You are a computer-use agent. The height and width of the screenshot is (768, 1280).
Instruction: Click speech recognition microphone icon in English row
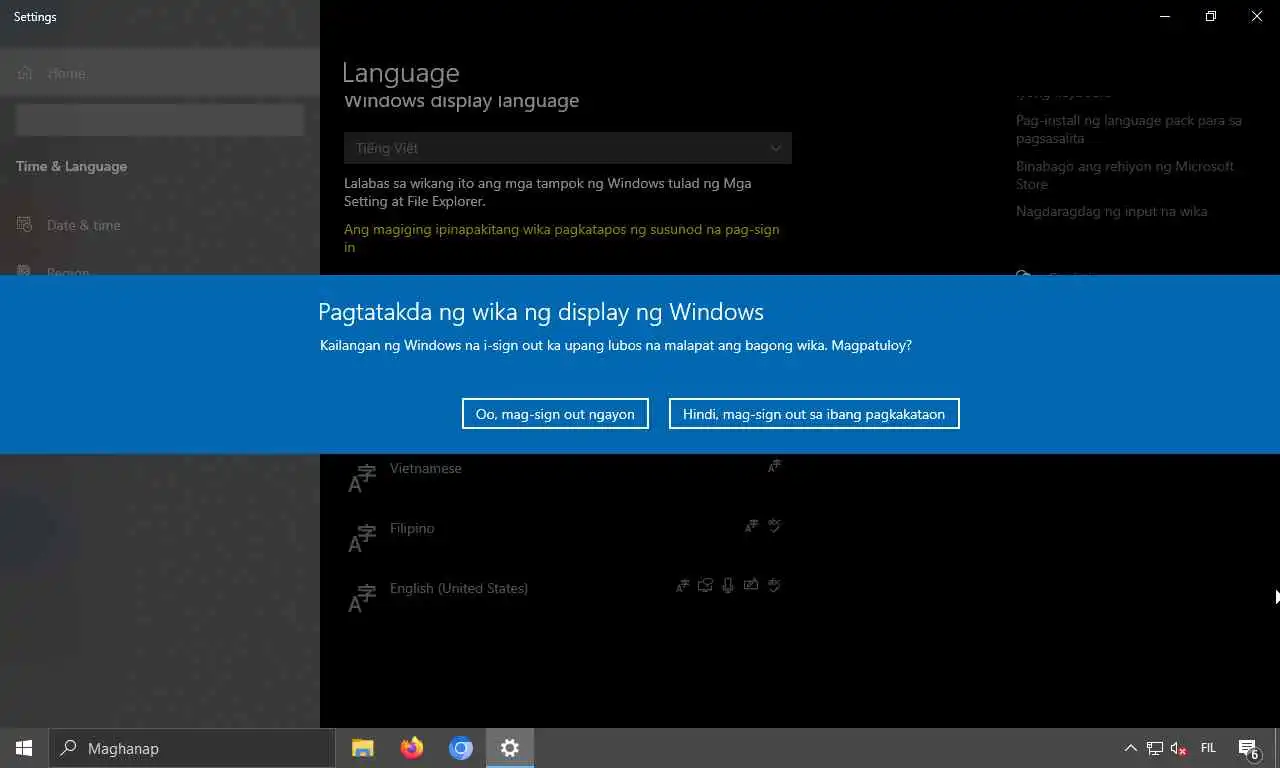[728, 586]
